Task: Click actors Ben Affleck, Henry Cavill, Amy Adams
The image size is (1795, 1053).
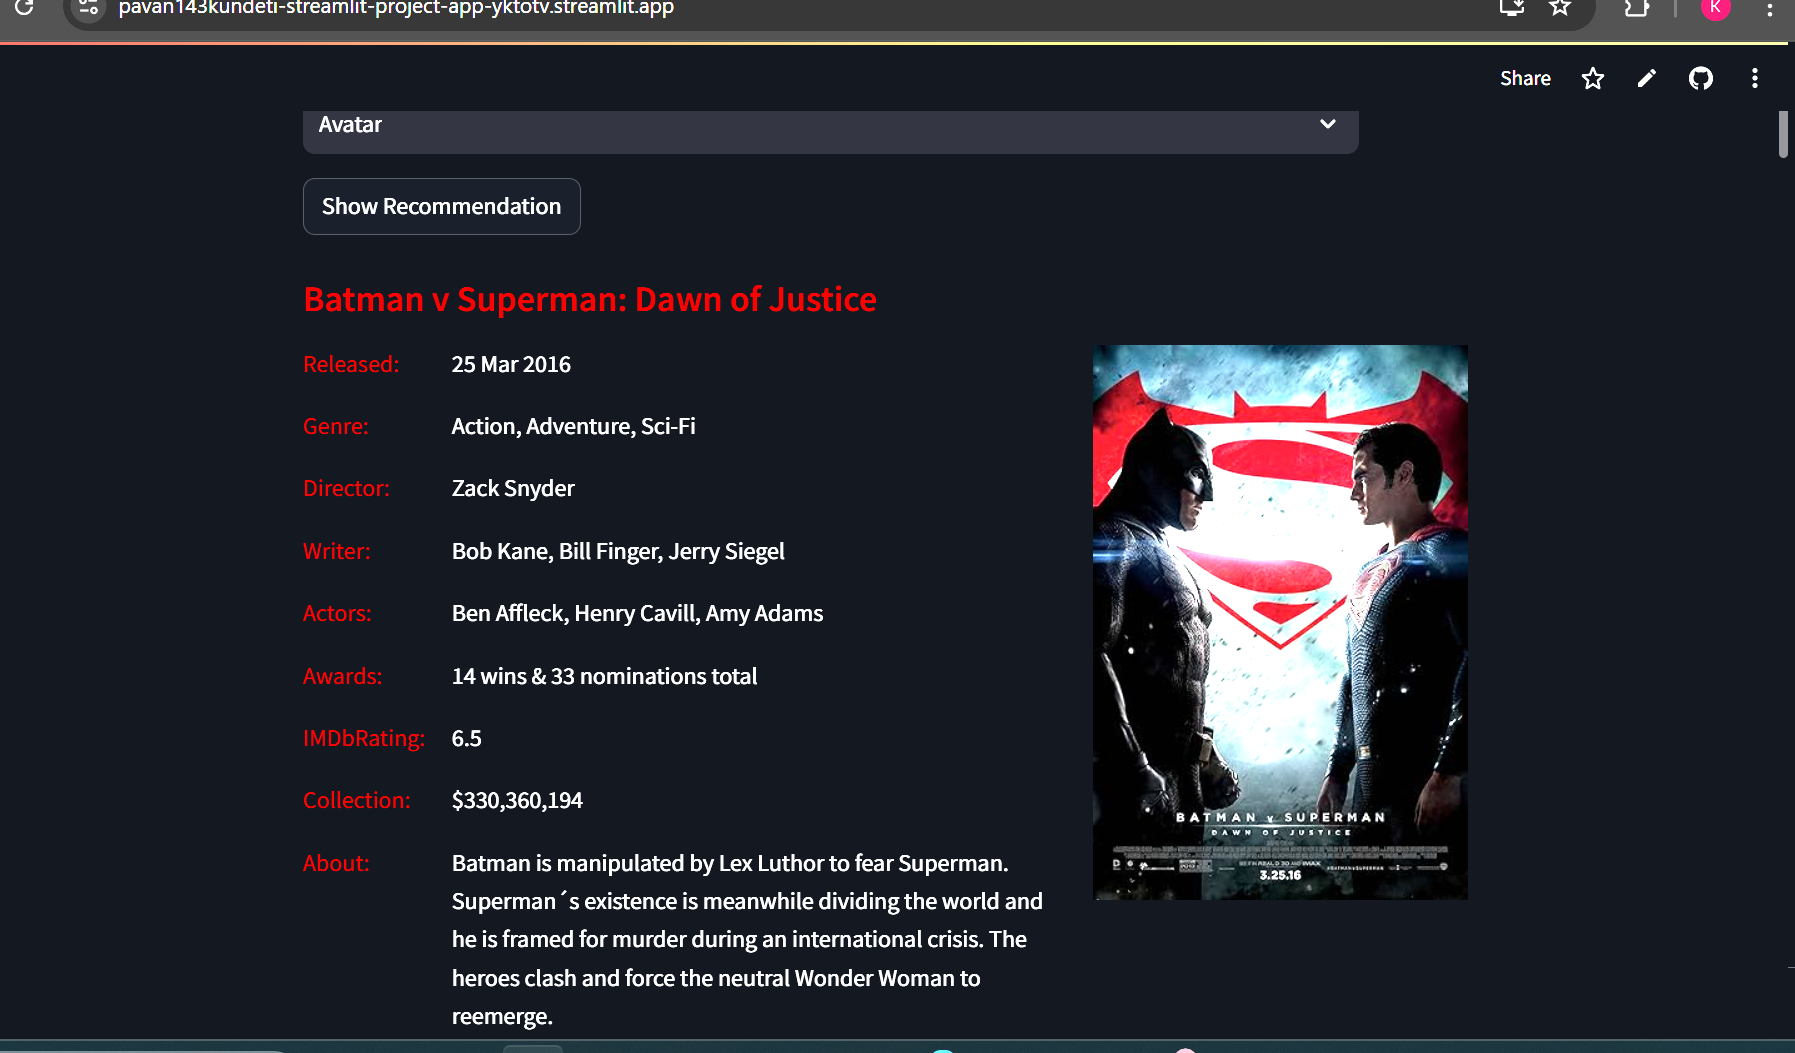Action: point(637,614)
